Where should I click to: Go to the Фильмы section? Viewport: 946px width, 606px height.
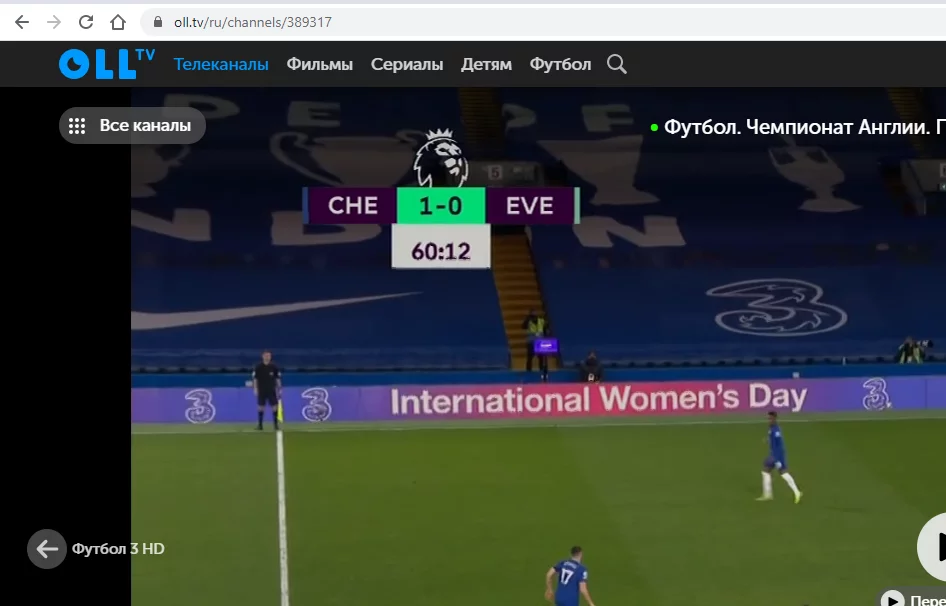tap(320, 64)
